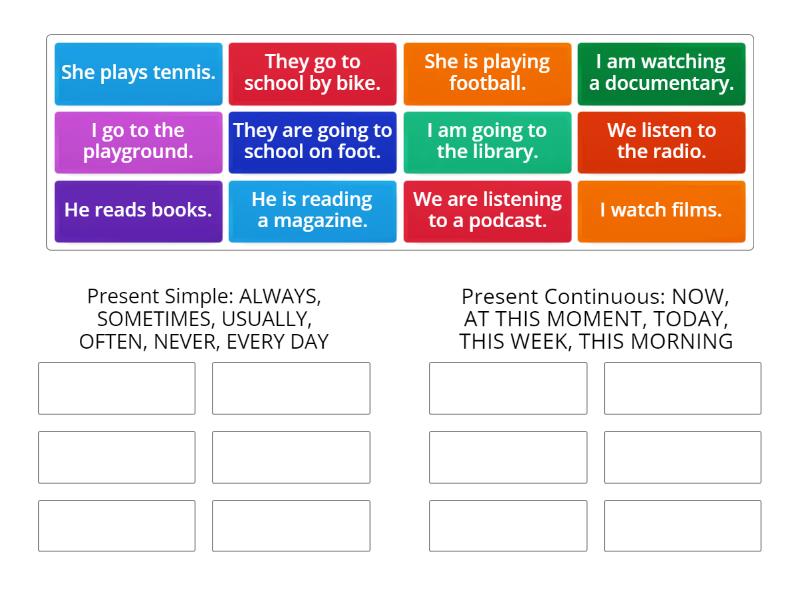Click the first empty box under Present Continuous
Viewport: 800px width, 600px height.
coord(508,388)
